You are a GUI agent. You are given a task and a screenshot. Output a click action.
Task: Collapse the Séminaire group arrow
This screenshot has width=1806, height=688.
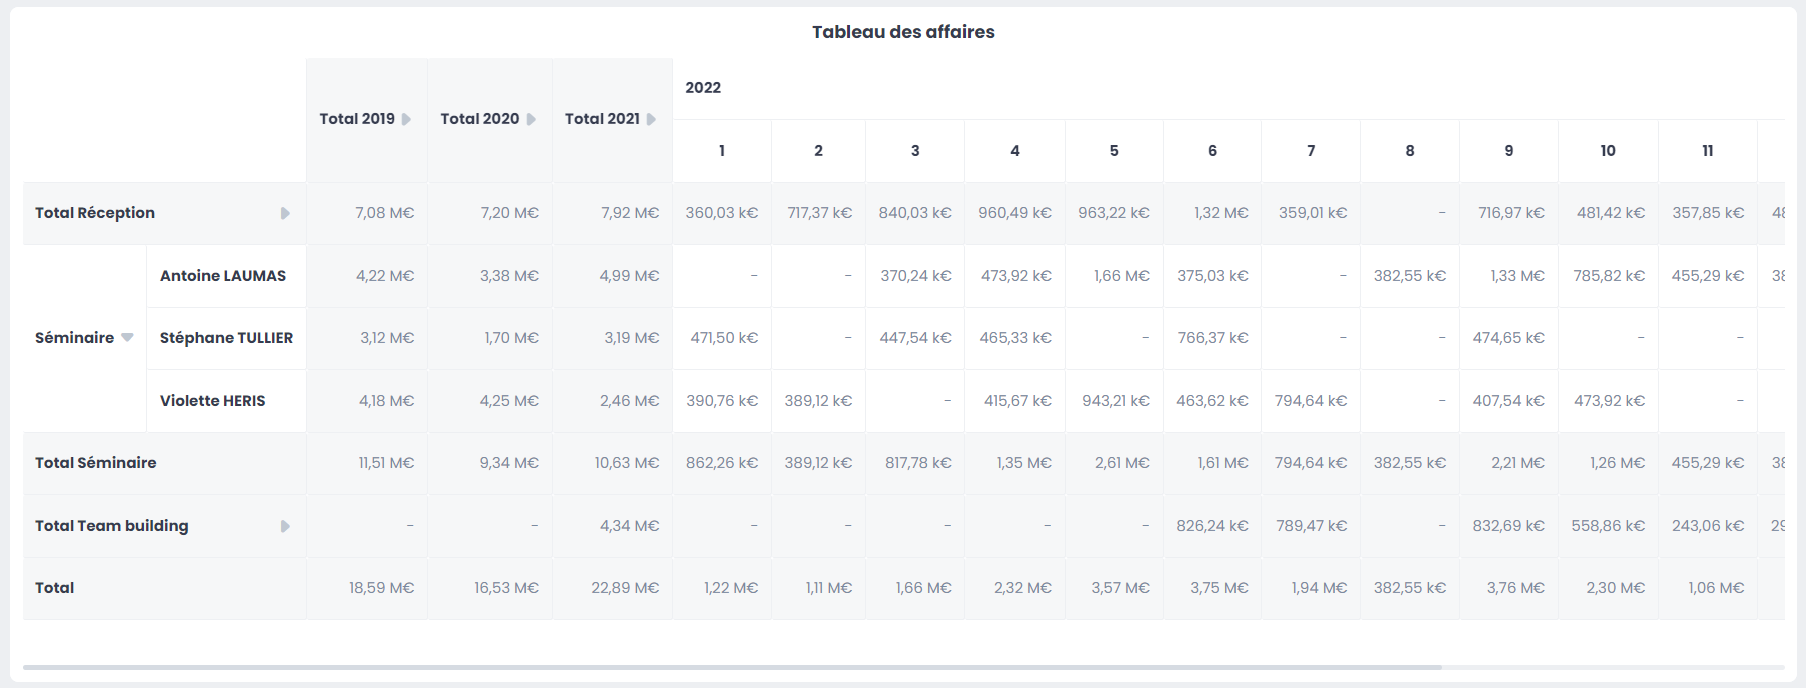click(127, 338)
